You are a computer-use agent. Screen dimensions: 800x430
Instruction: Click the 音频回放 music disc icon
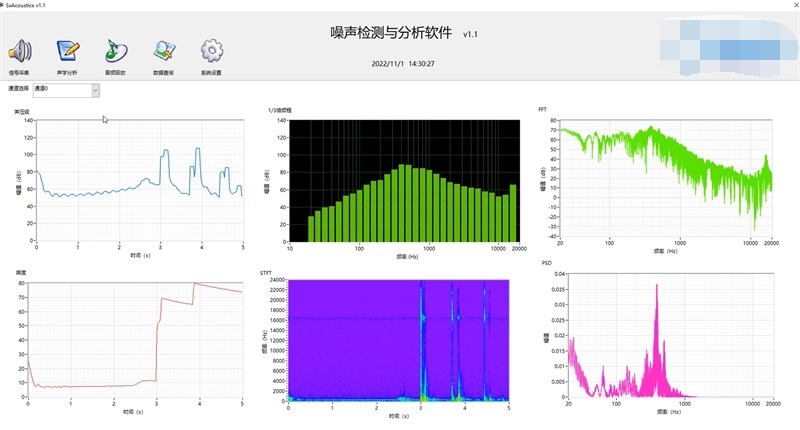[116, 50]
